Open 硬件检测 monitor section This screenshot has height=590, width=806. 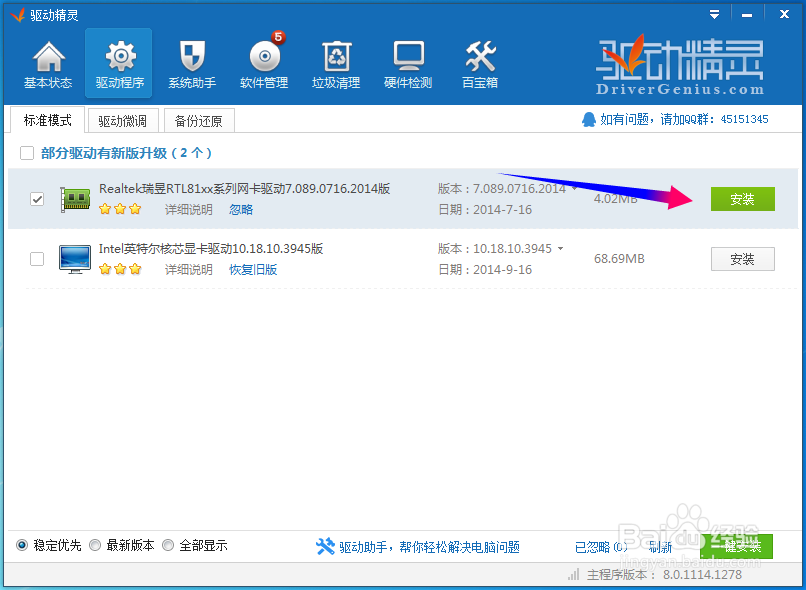coord(408,64)
